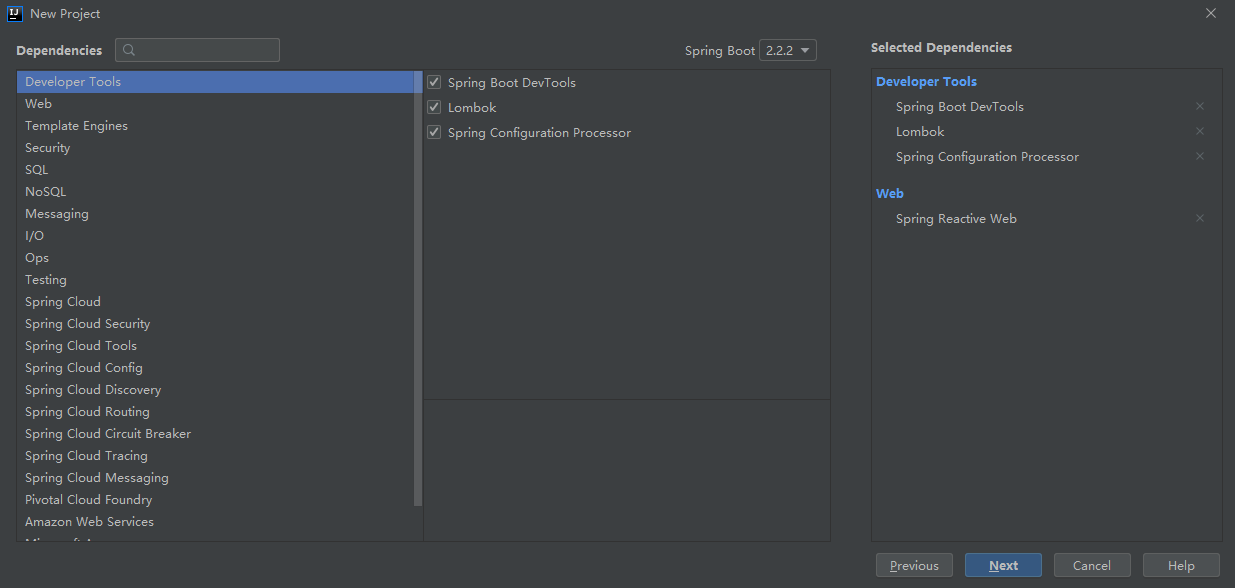Remove Spring Reactive Web via X icon

[x=1199, y=219]
